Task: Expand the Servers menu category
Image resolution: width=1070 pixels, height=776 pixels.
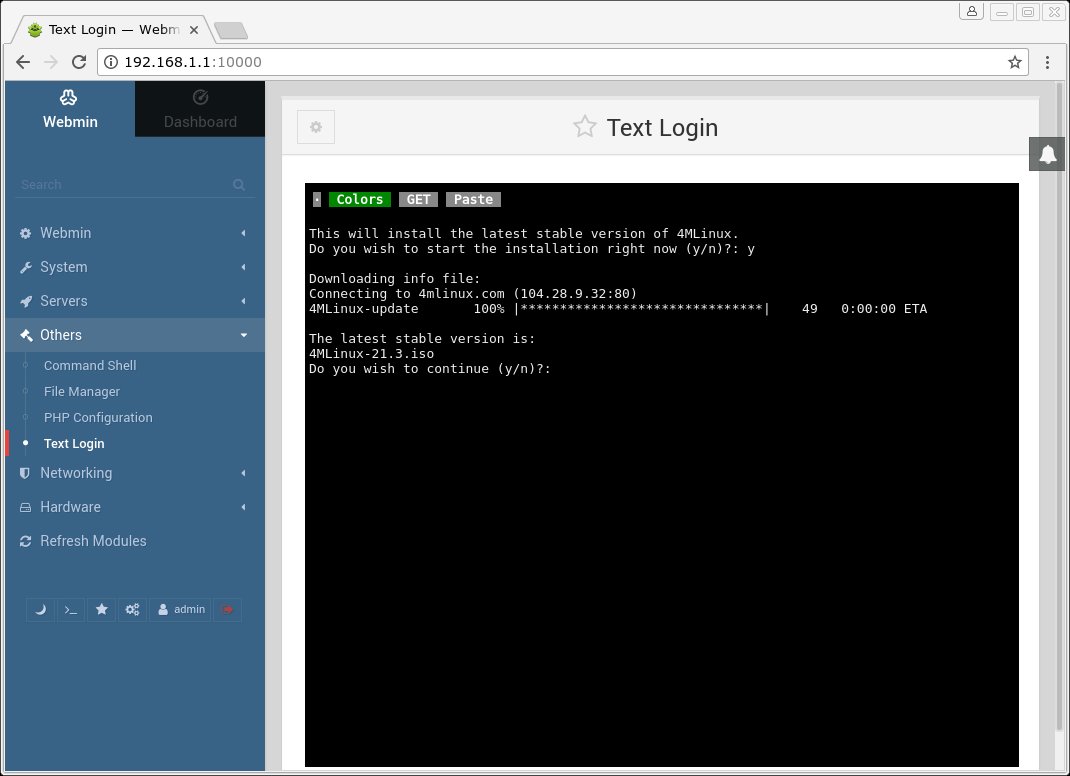Action: tap(135, 301)
